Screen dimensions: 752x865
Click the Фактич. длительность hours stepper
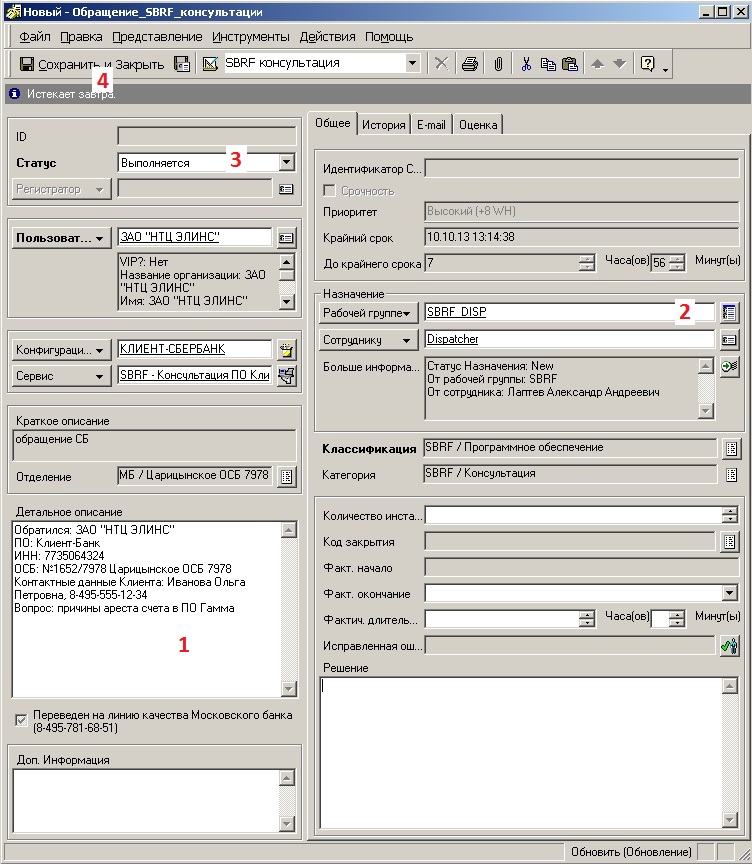pos(587,619)
